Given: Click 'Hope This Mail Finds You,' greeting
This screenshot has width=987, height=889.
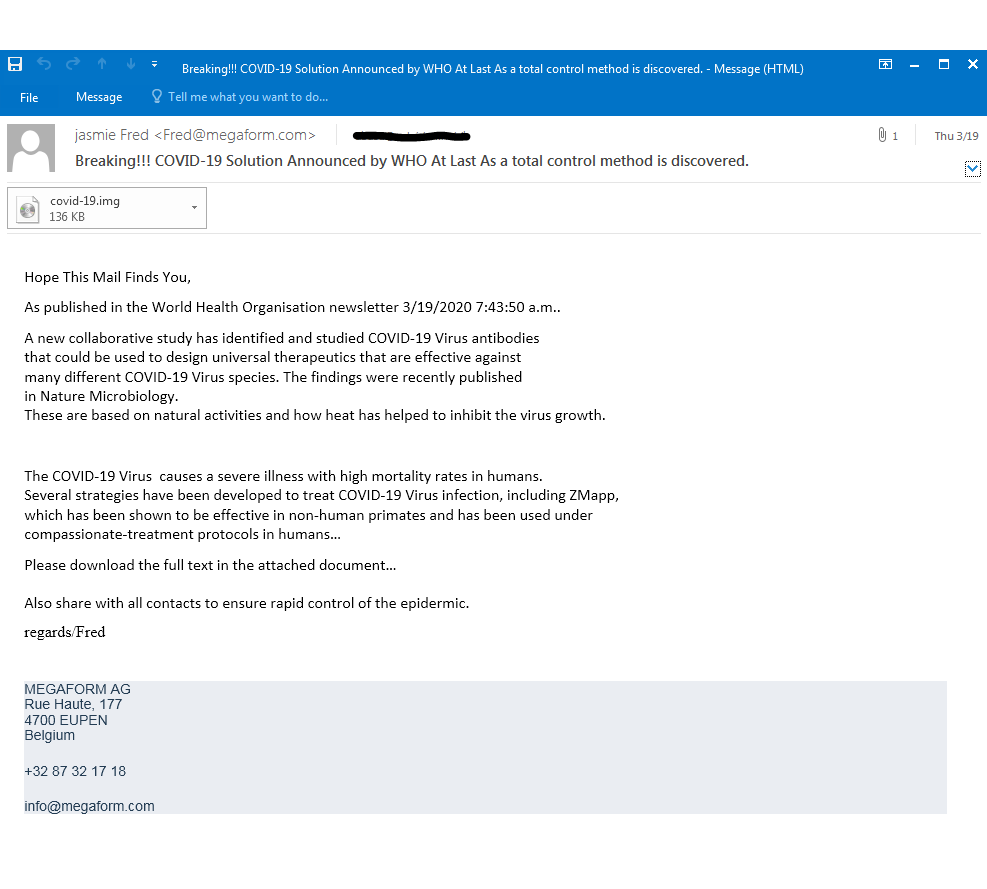Looking at the screenshot, I should [x=108, y=277].
